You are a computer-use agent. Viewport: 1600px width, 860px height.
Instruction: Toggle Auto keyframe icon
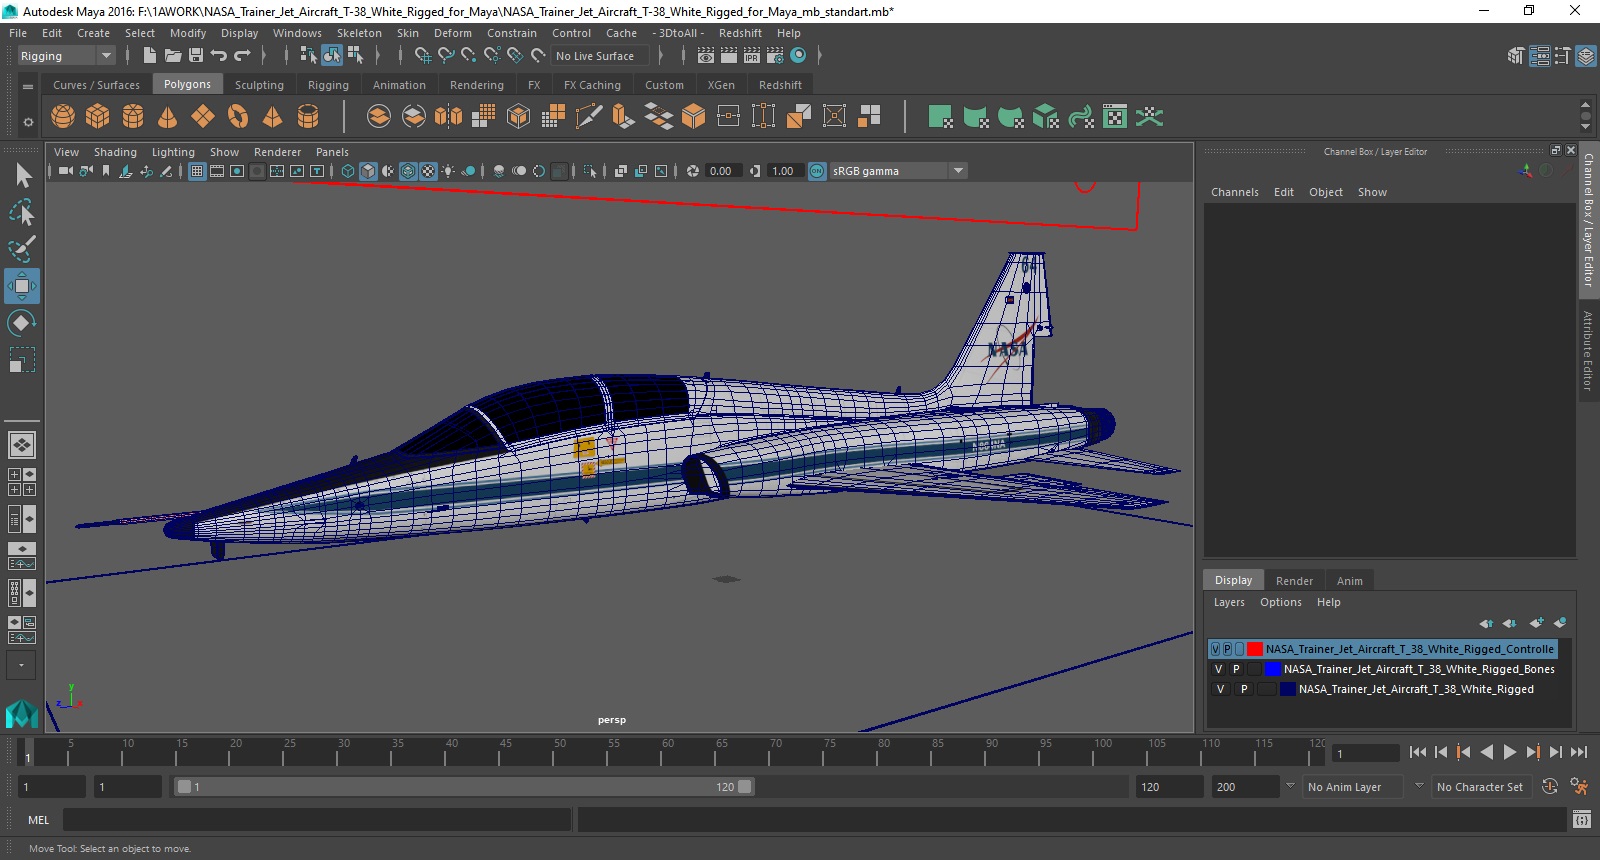(x=1550, y=787)
